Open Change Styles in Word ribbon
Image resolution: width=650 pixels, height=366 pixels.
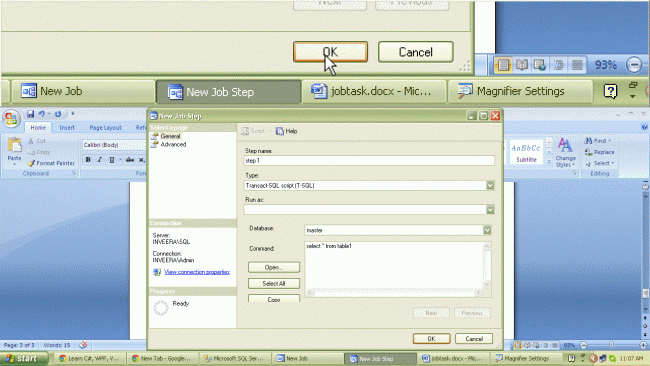(x=565, y=153)
